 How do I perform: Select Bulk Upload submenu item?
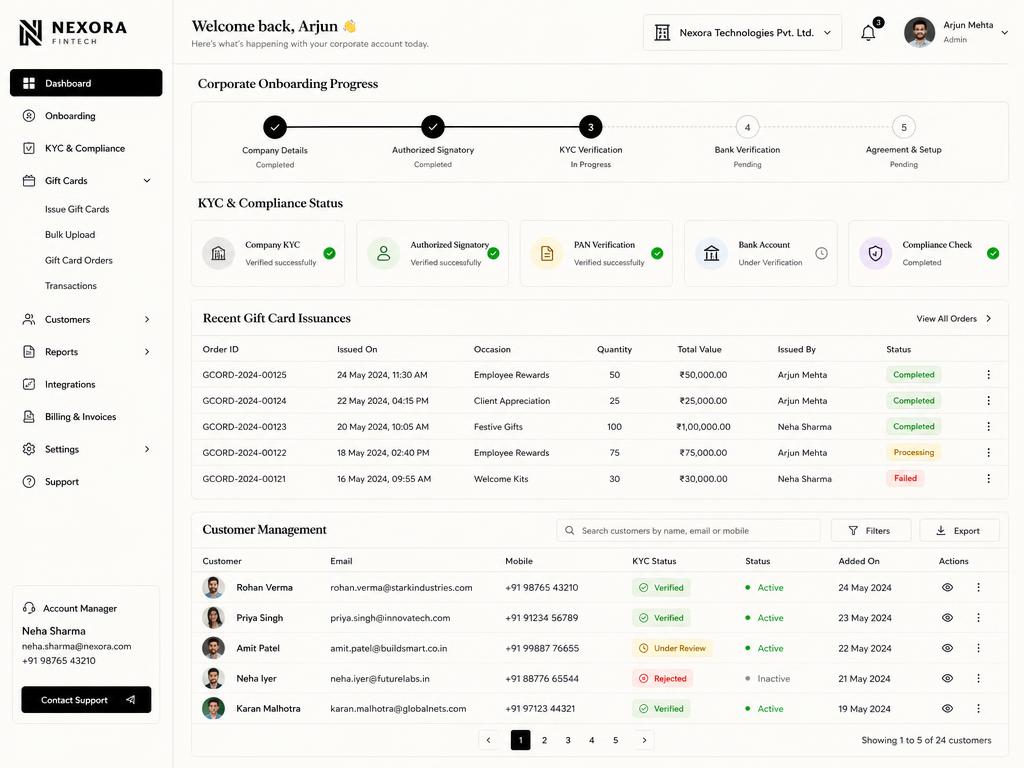click(70, 234)
